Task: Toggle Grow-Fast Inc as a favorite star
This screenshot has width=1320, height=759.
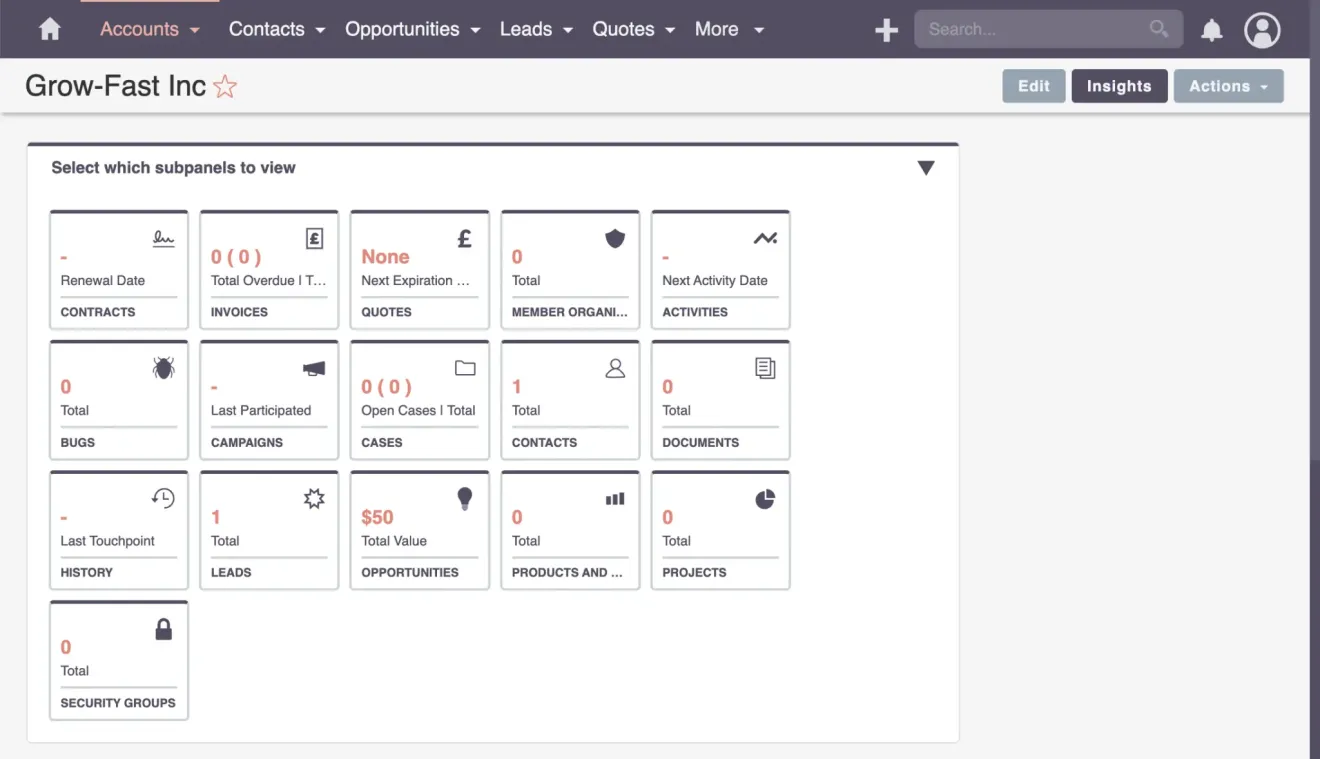Action: click(224, 87)
